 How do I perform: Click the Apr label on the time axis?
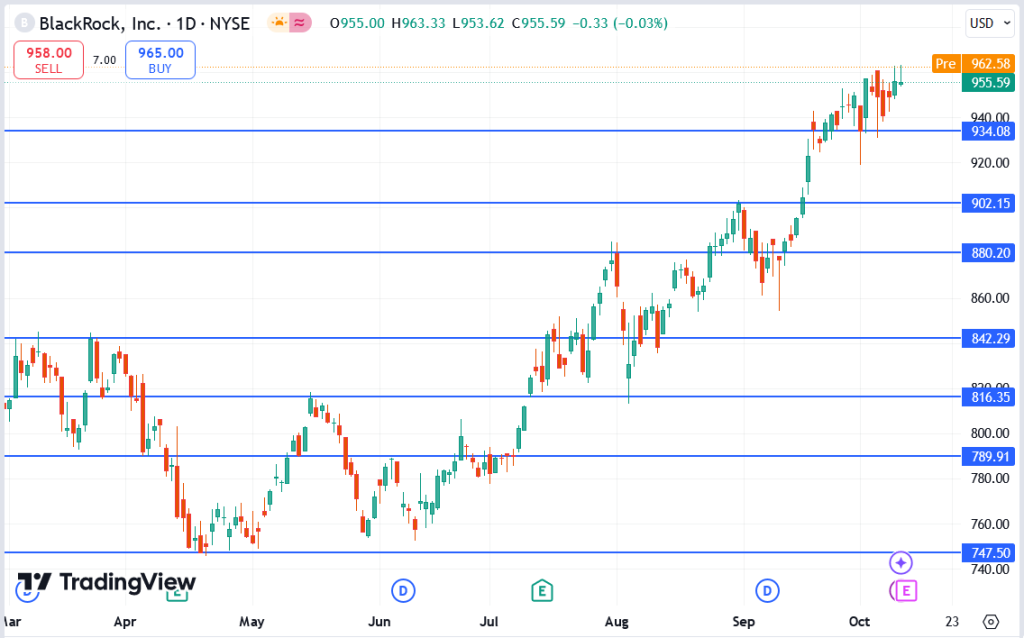tap(125, 621)
